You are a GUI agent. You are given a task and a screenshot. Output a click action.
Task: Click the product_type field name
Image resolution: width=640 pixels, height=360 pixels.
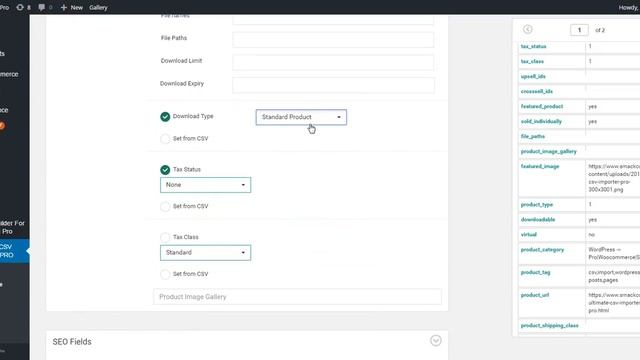coord(537,204)
